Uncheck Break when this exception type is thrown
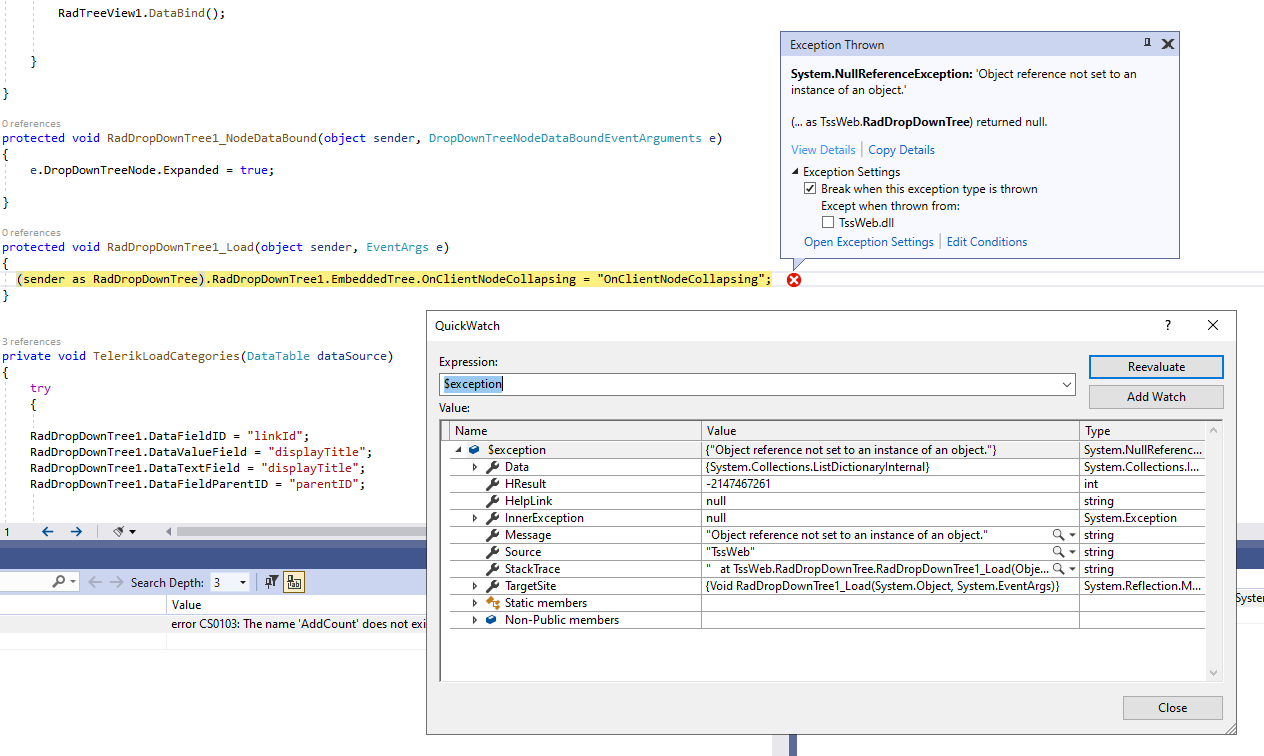The image size is (1264, 756). 811,189
